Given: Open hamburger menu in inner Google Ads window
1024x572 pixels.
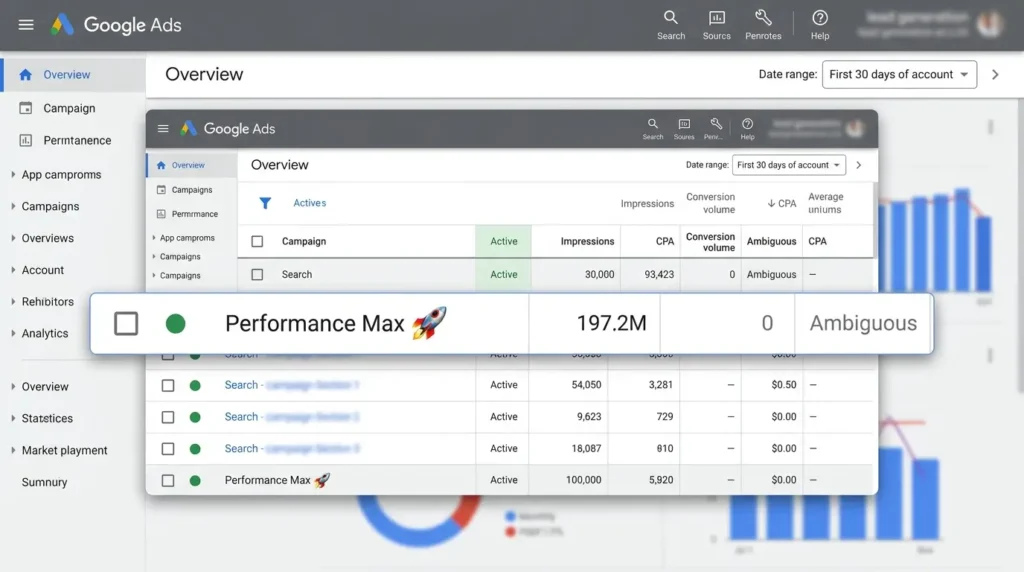Looking at the screenshot, I should tap(163, 129).
